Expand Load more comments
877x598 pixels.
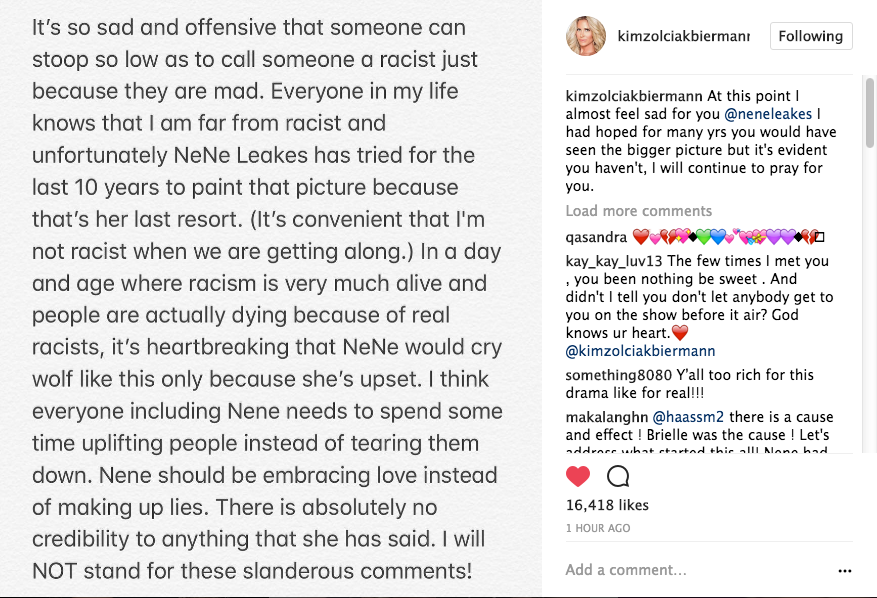point(639,211)
